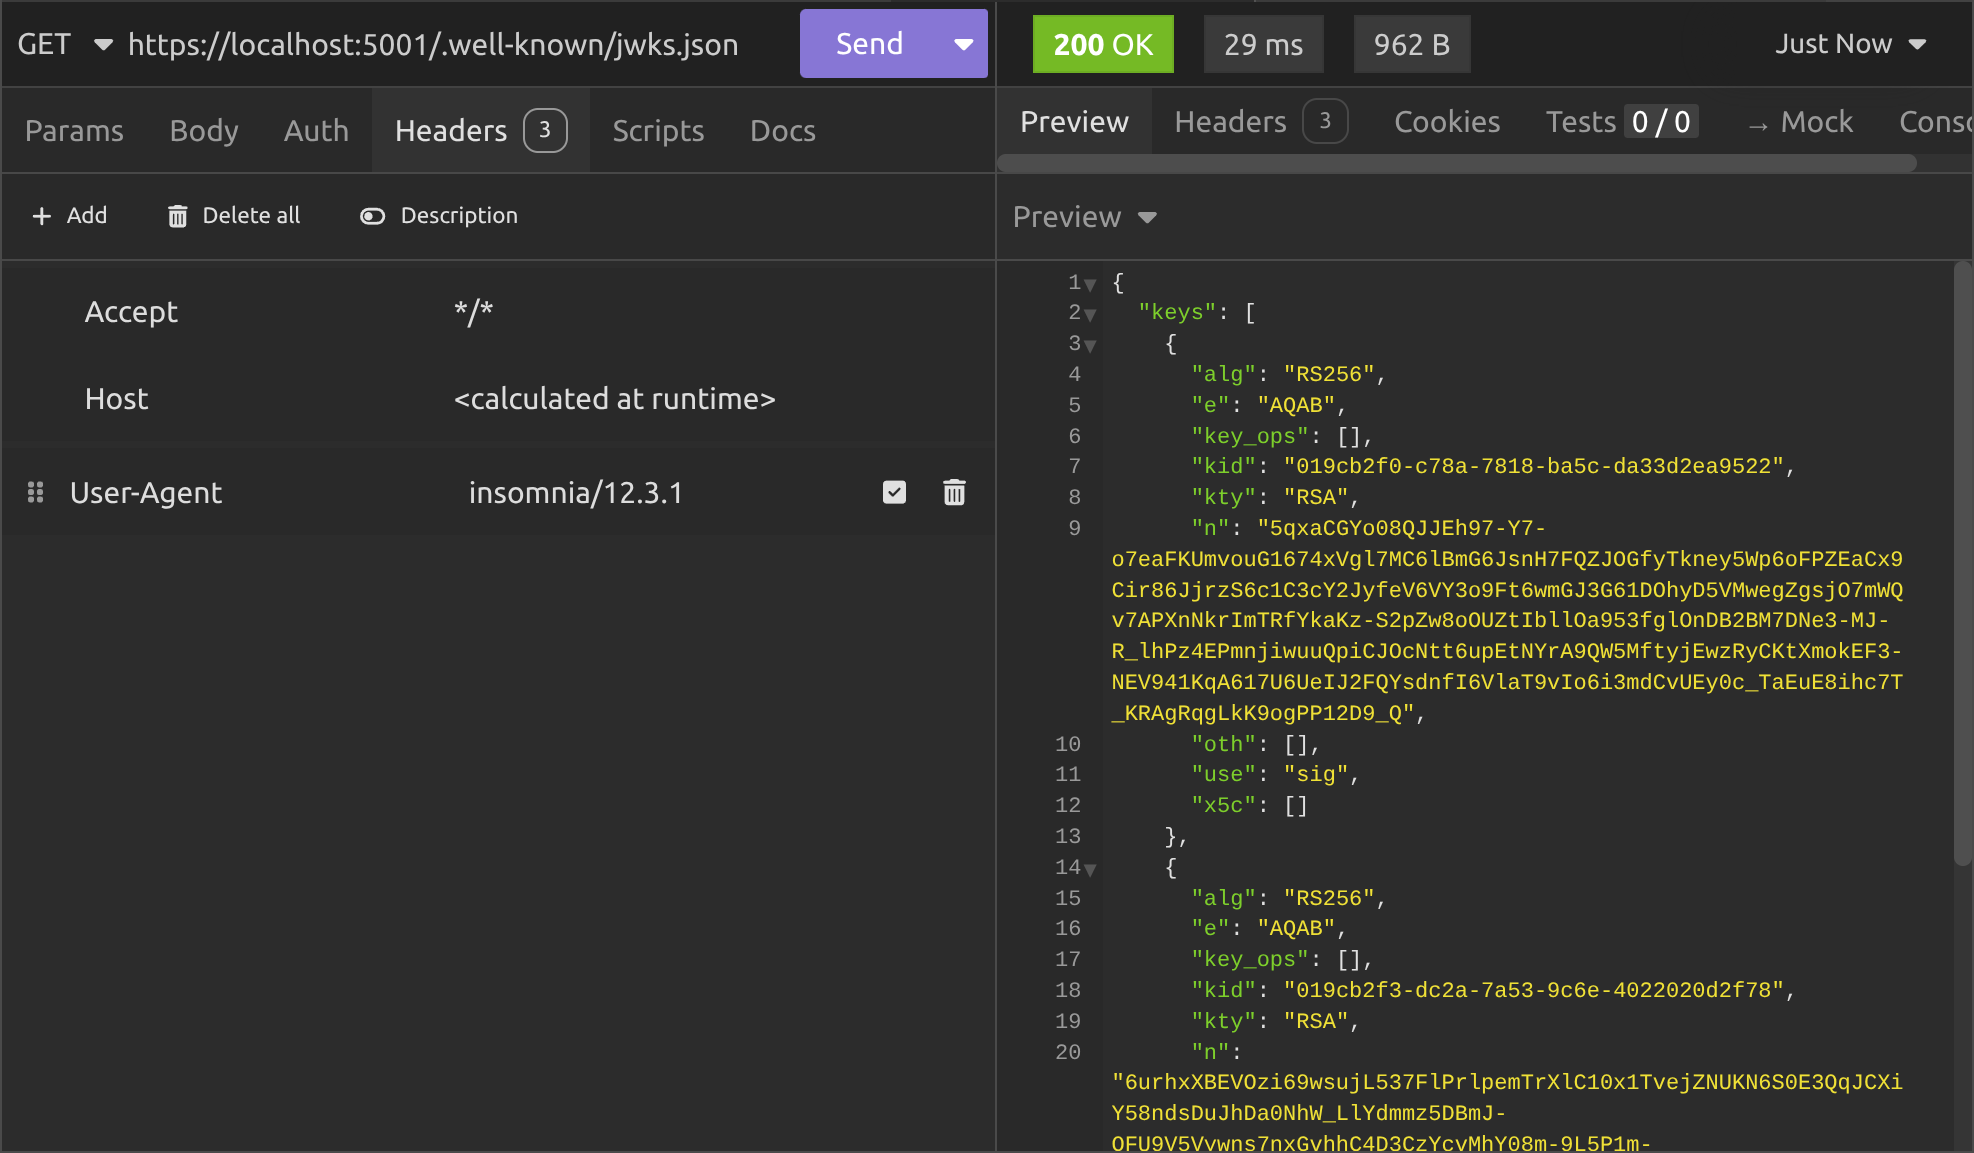Screen dimensions: 1974x1153
Task: Switch to the Auth request tab
Action: pos(316,130)
